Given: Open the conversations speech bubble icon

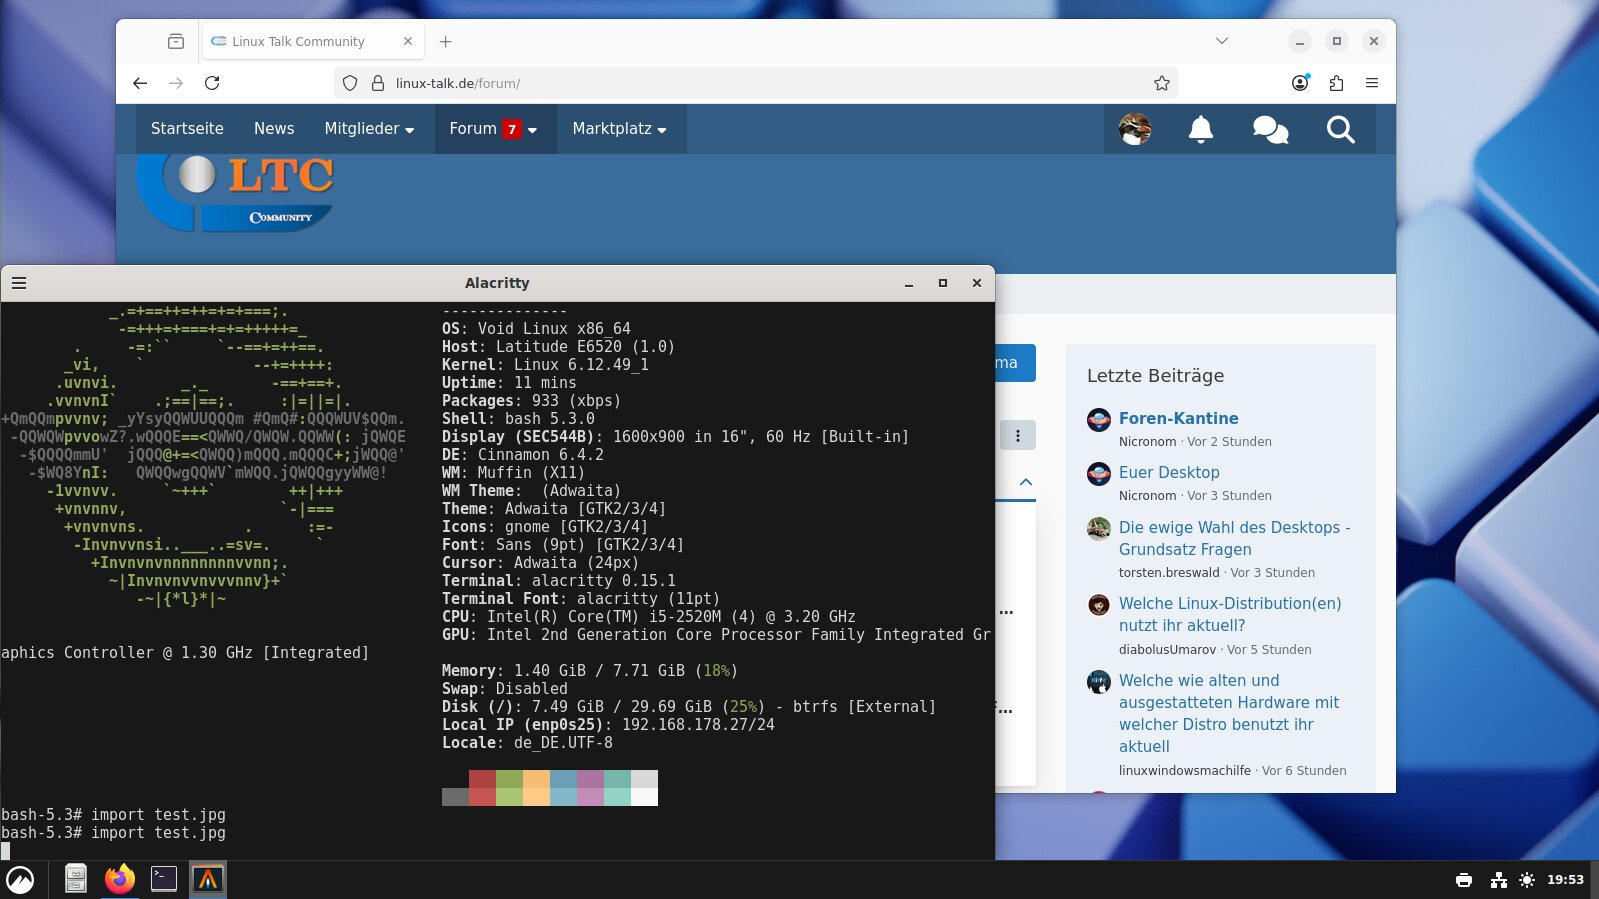Looking at the screenshot, I should tap(1270, 129).
